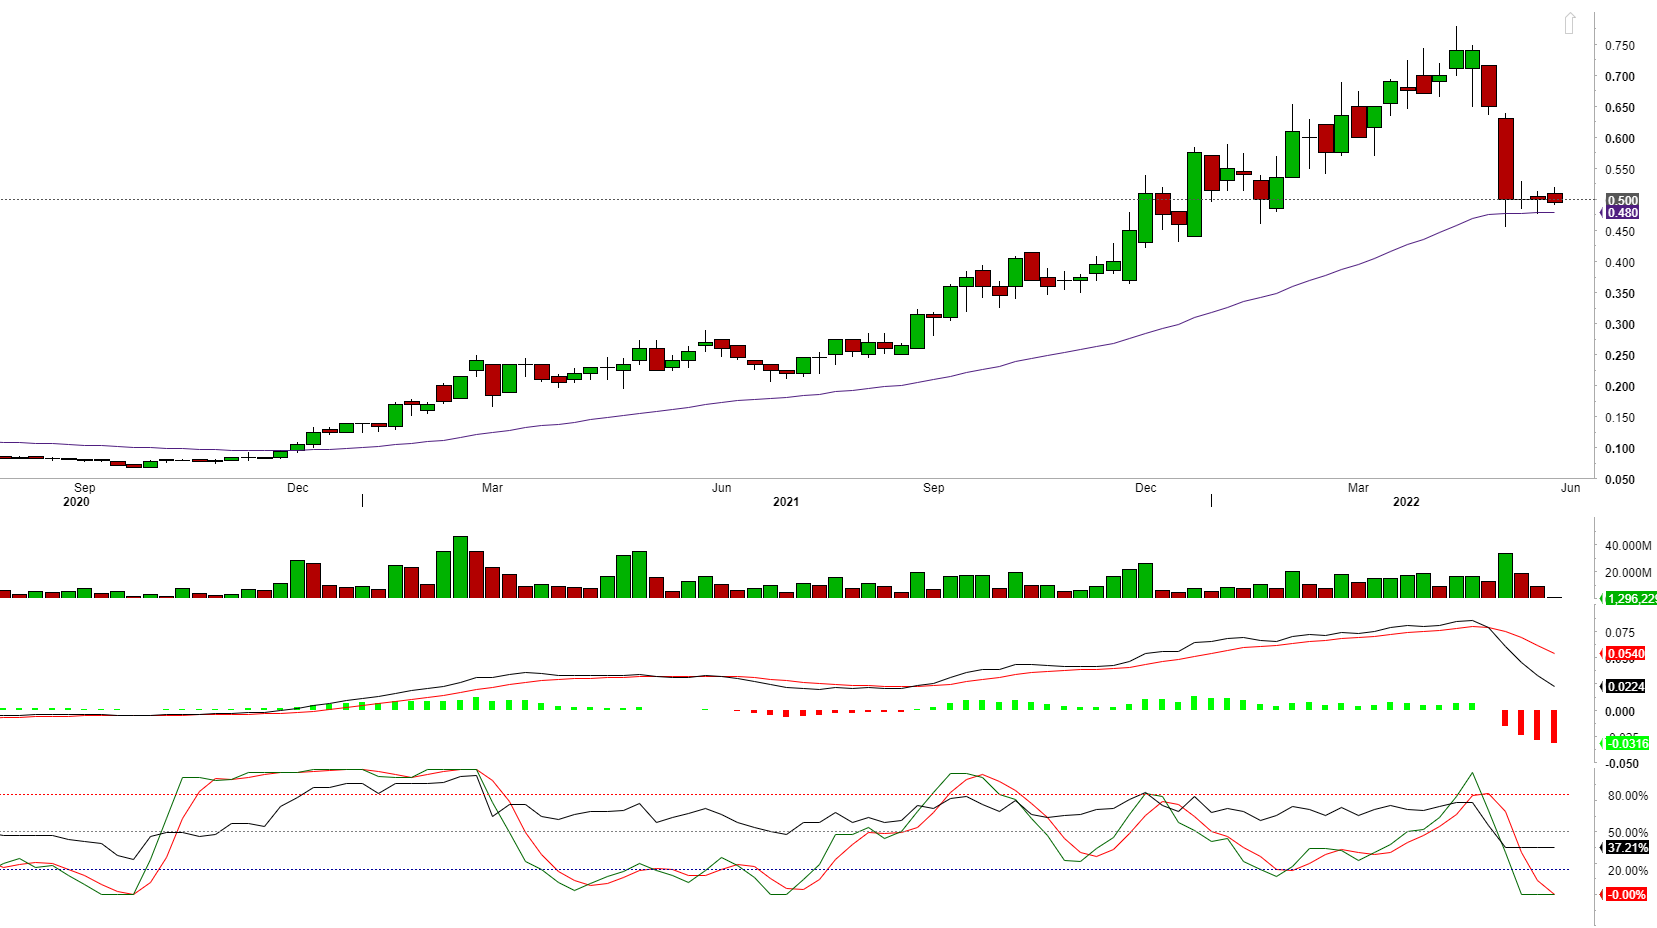Click the 0.450 price axis label
The height and width of the screenshot is (928, 1657).
(x=1620, y=232)
